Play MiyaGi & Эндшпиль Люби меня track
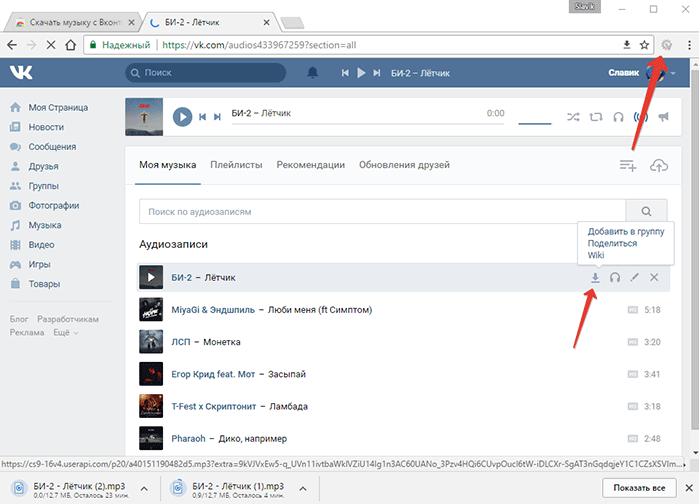Image resolution: width=699 pixels, height=504 pixels. click(151, 310)
